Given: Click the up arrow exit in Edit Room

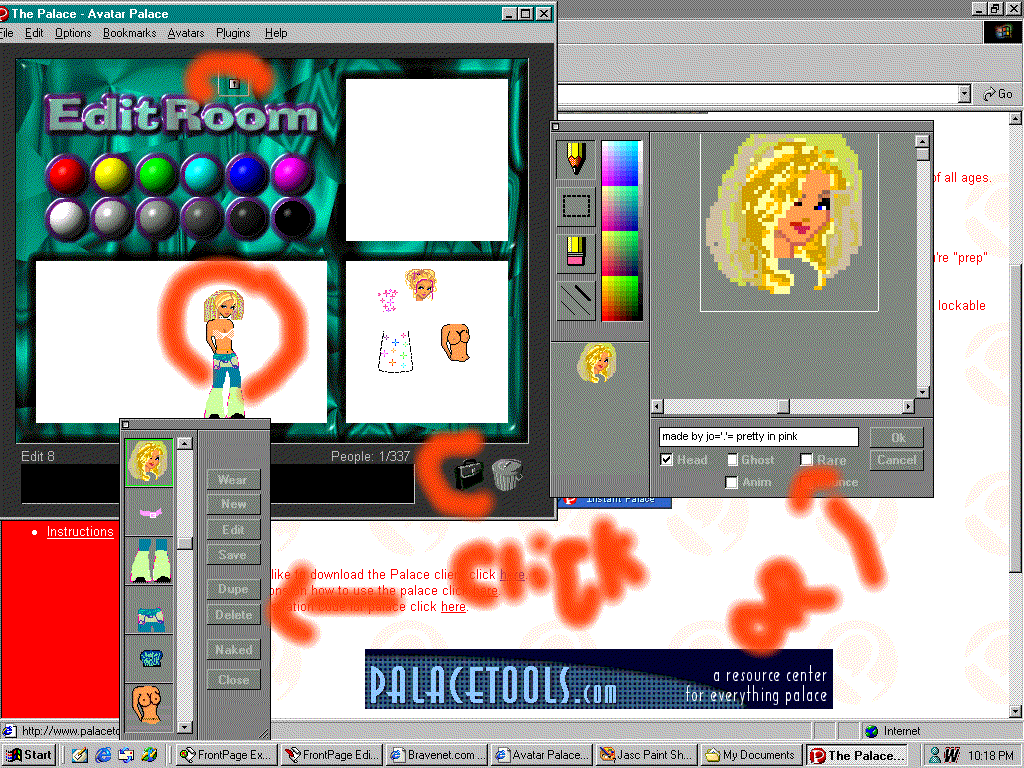Looking at the screenshot, I should (x=234, y=84).
